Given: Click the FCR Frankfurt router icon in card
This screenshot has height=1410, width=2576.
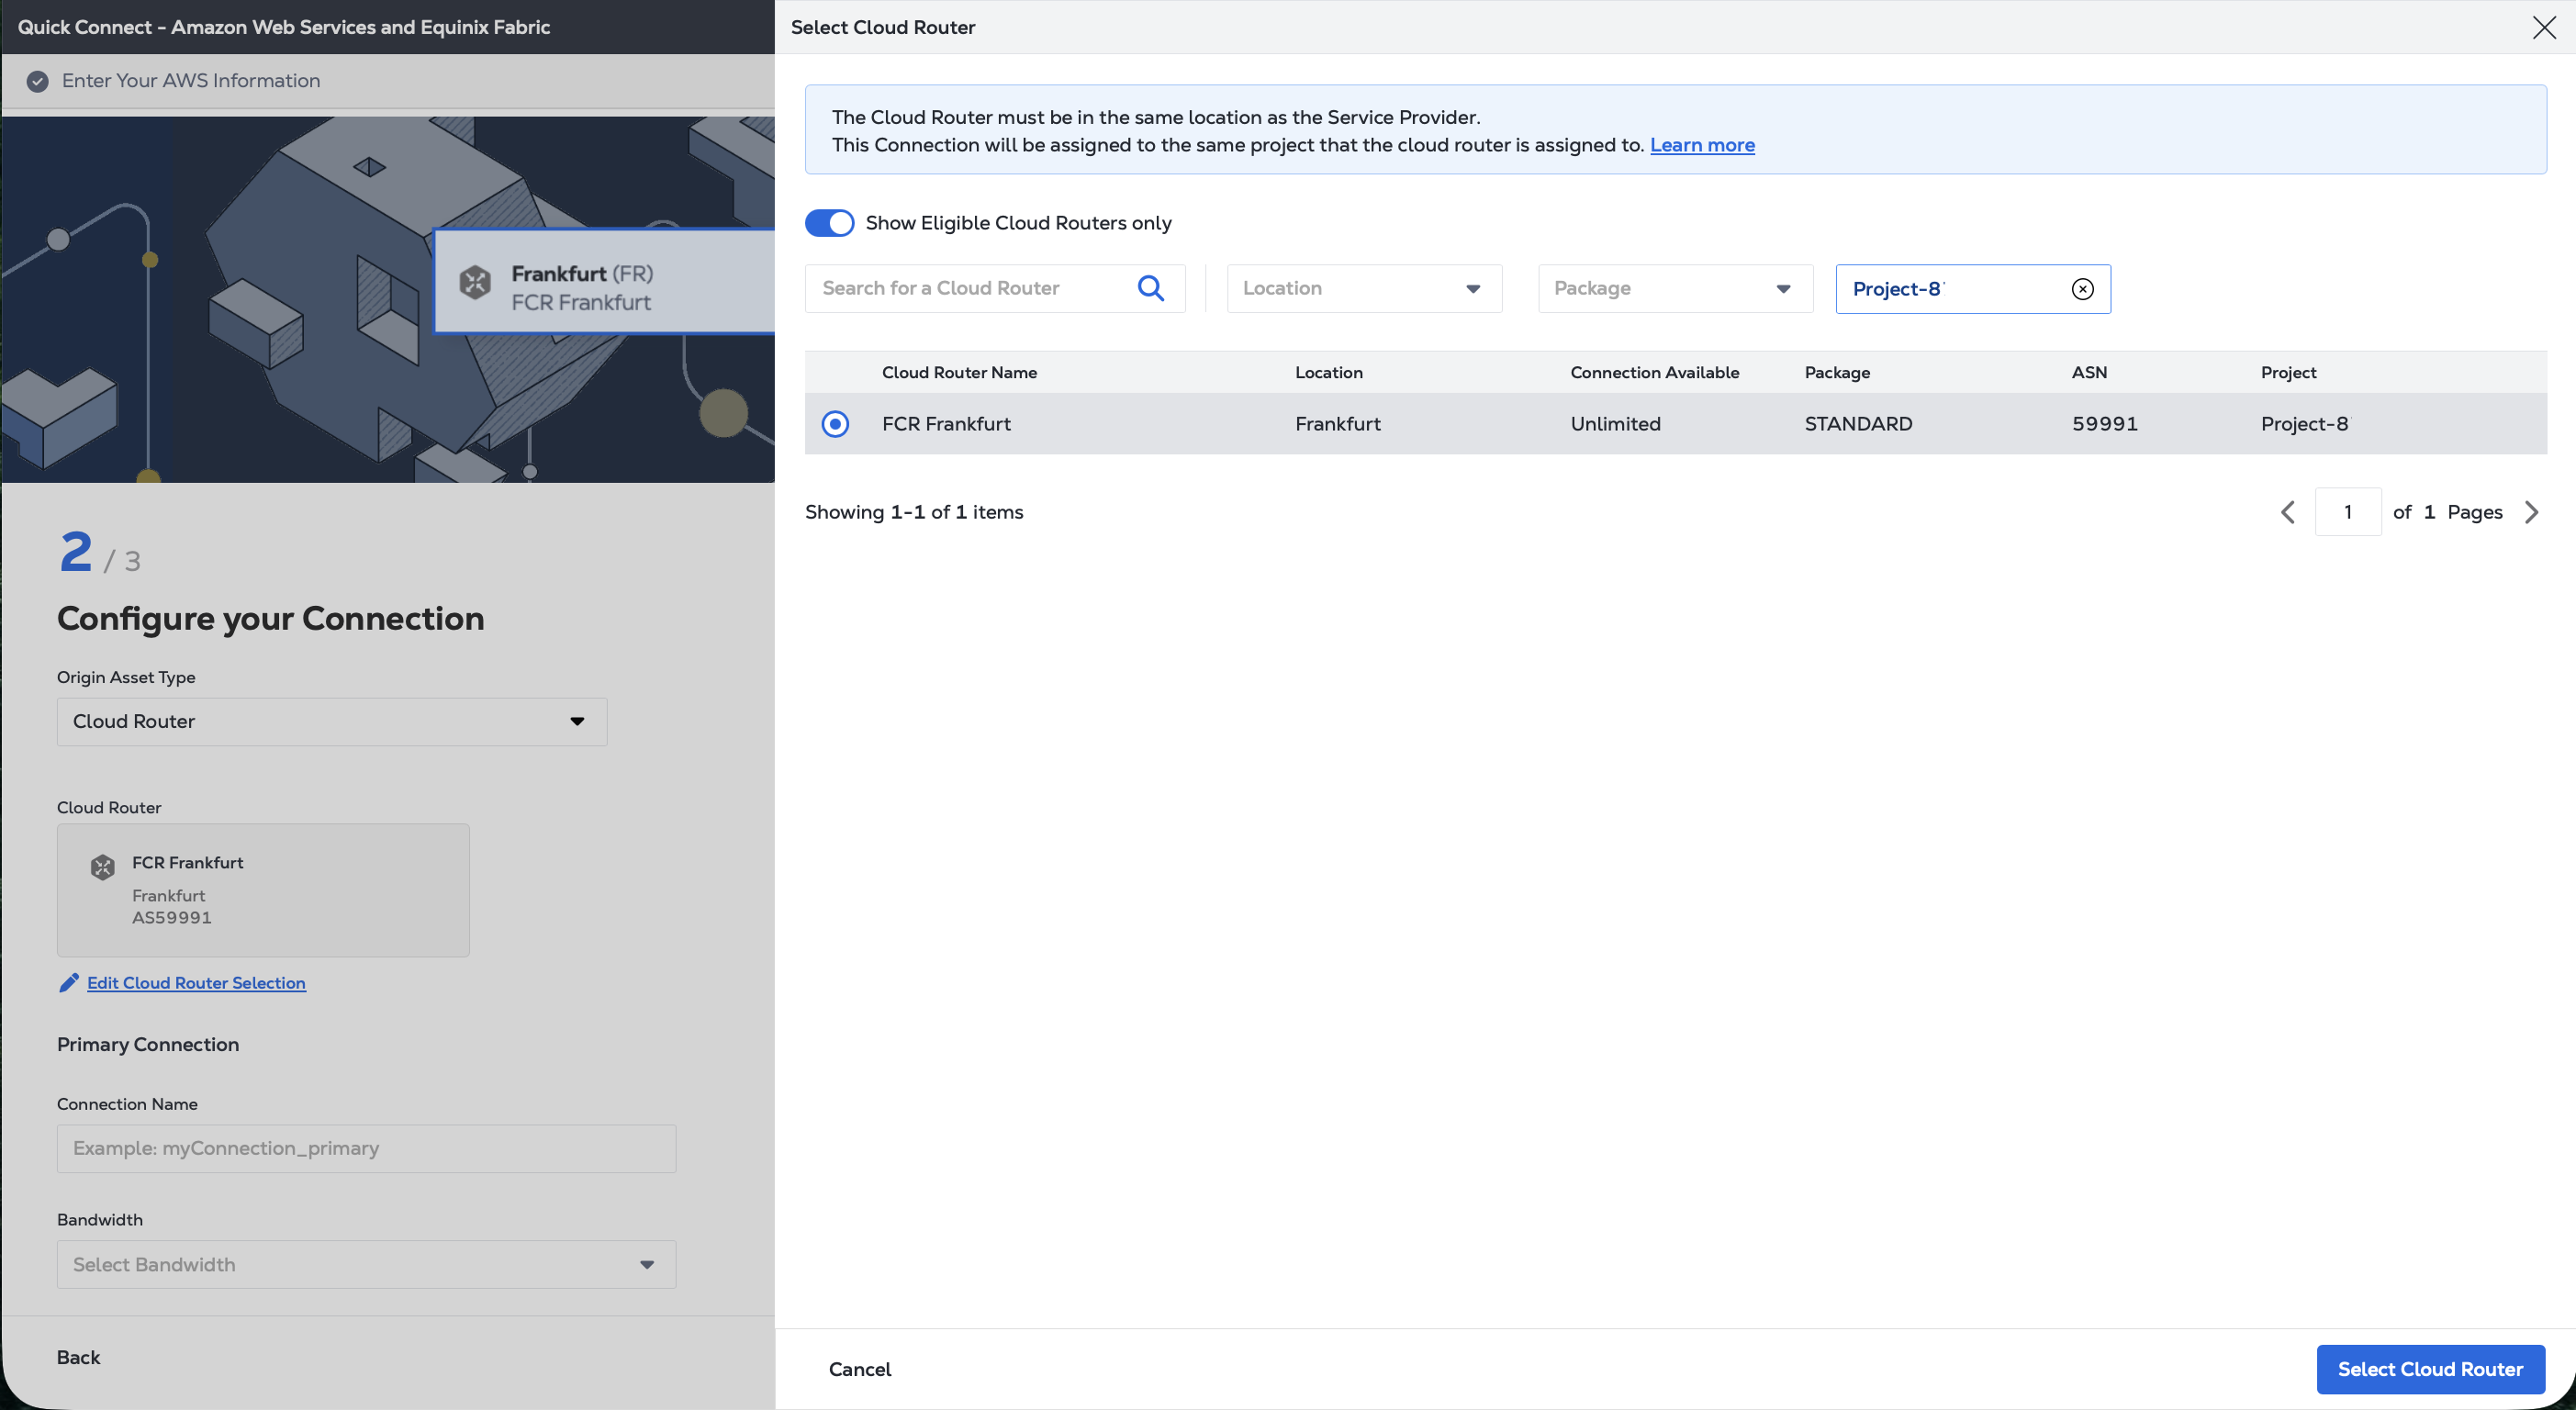Looking at the screenshot, I should tap(102, 866).
